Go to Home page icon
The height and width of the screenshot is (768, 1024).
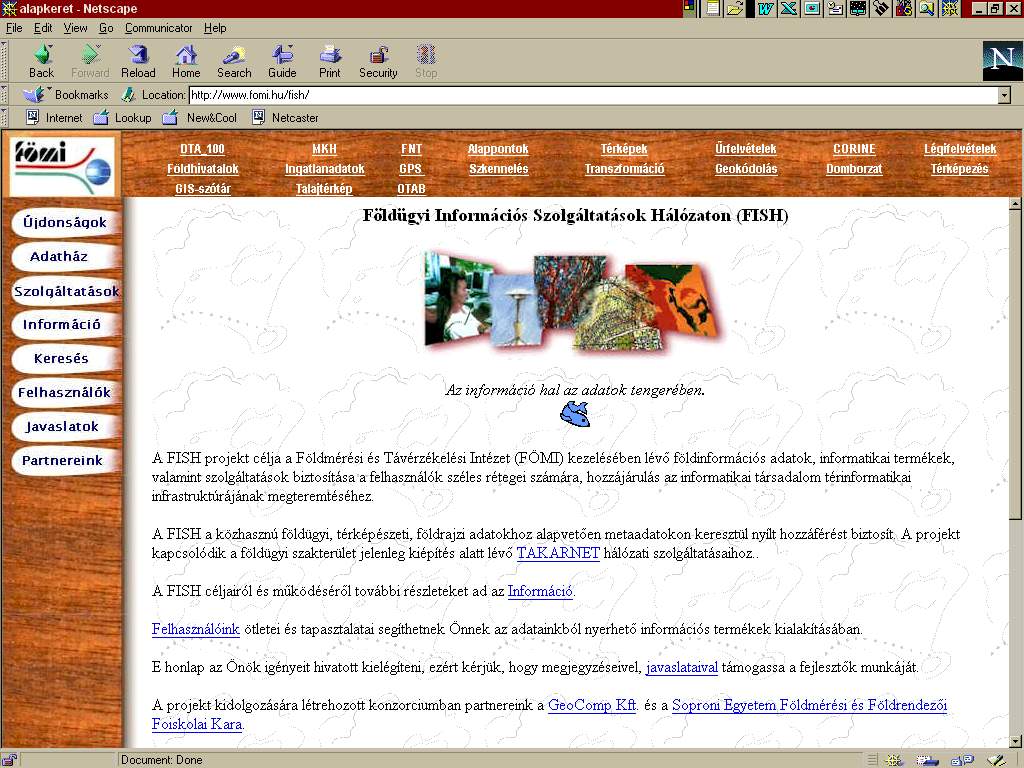coord(186,61)
